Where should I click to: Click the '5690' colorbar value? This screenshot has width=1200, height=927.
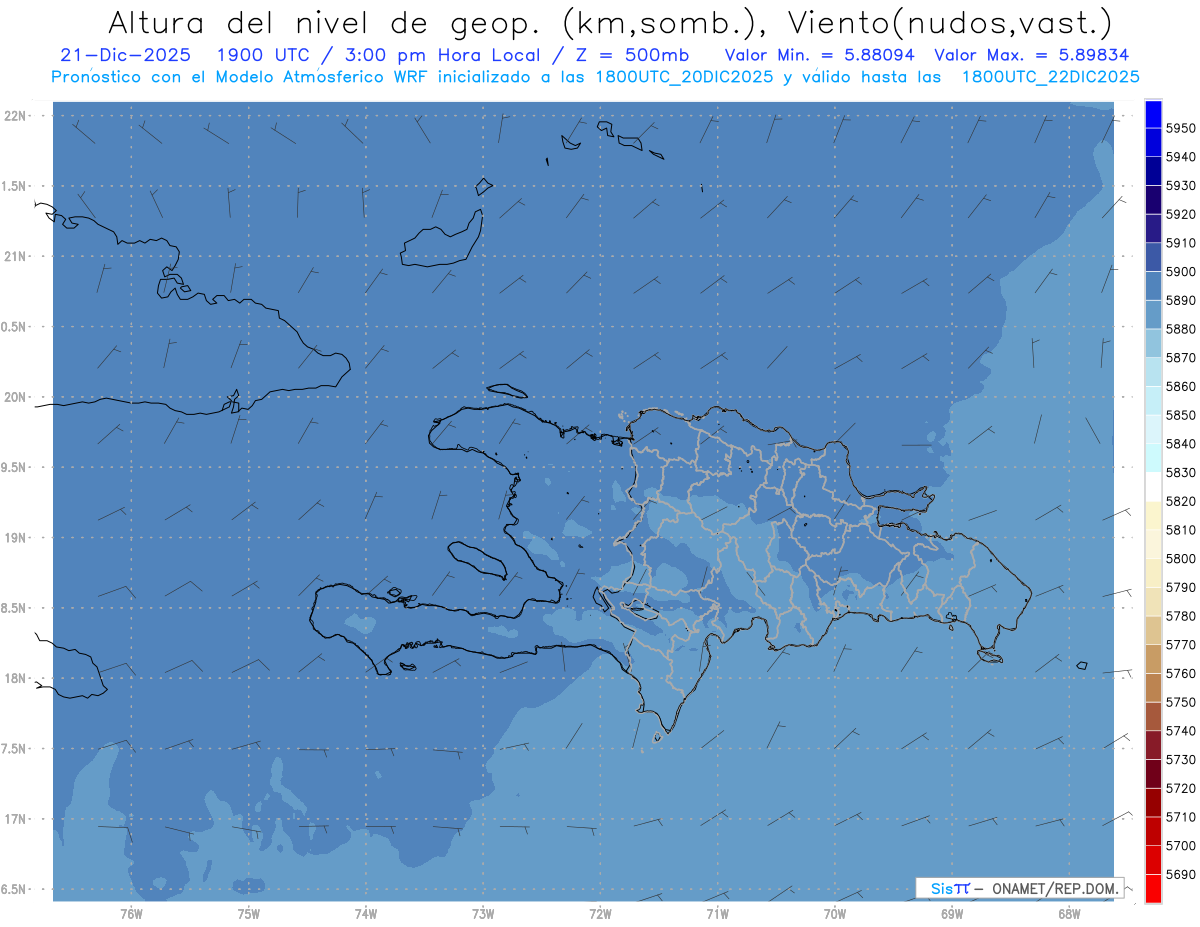click(x=1180, y=874)
